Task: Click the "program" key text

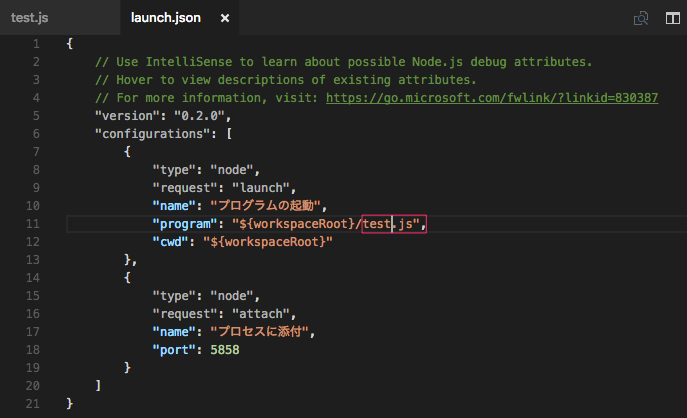Action: 185,224
